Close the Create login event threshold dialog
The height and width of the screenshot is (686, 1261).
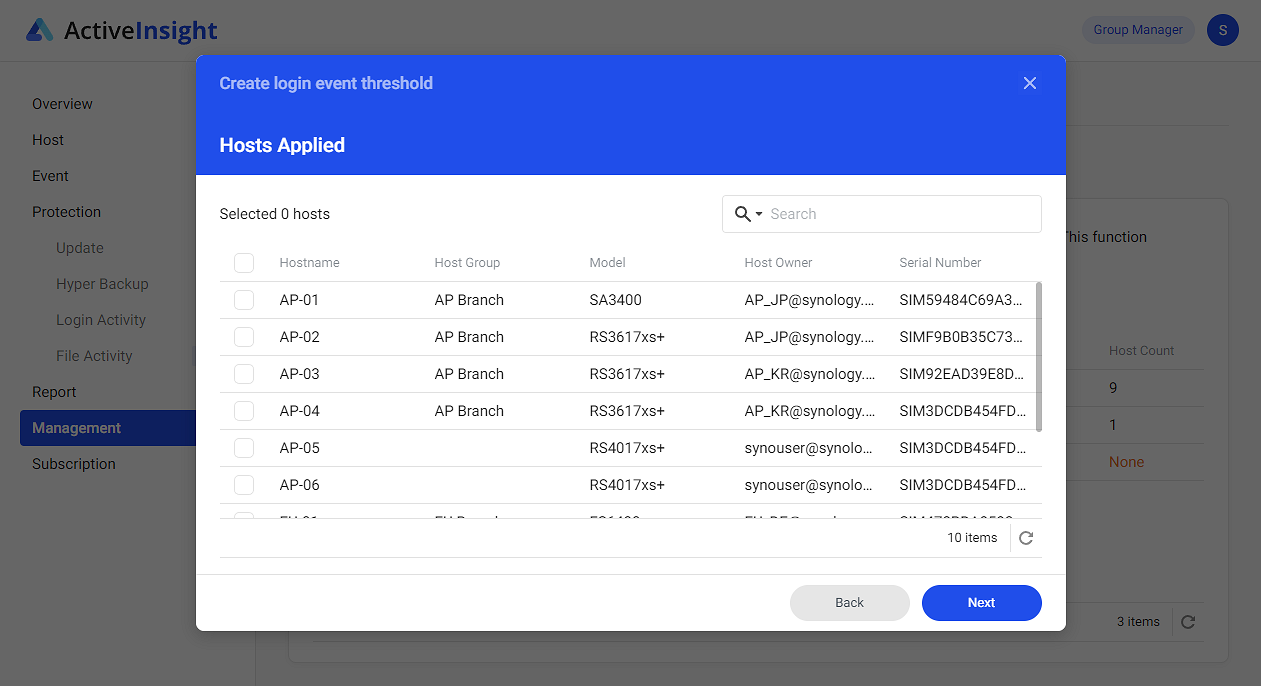pos(1029,83)
